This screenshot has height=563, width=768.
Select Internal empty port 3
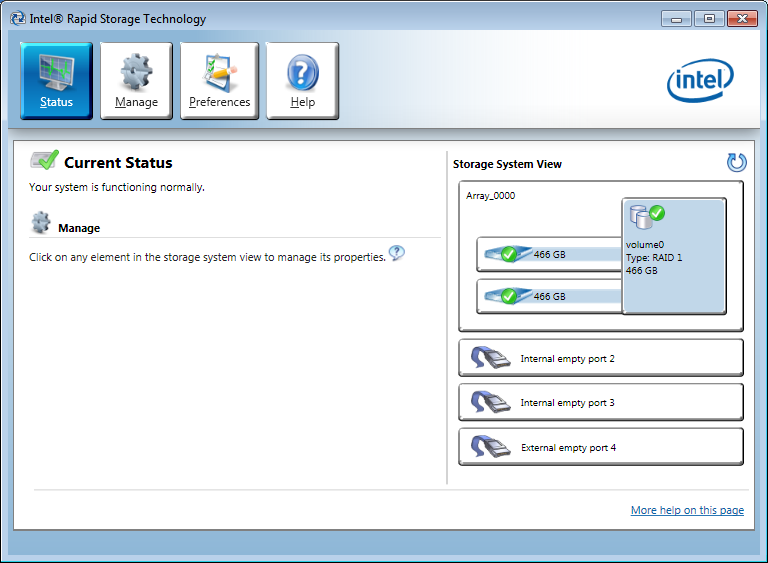(601, 402)
